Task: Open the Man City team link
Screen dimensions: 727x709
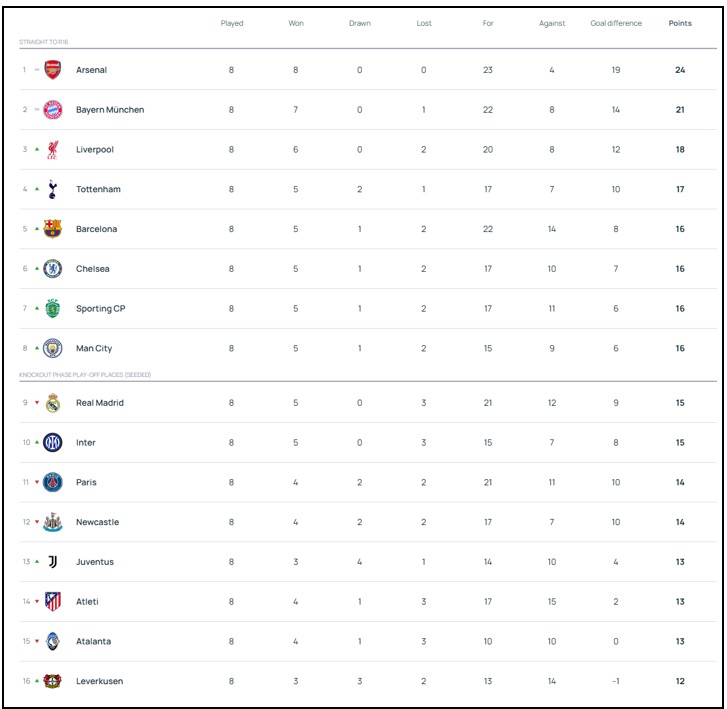Action: 94,349
